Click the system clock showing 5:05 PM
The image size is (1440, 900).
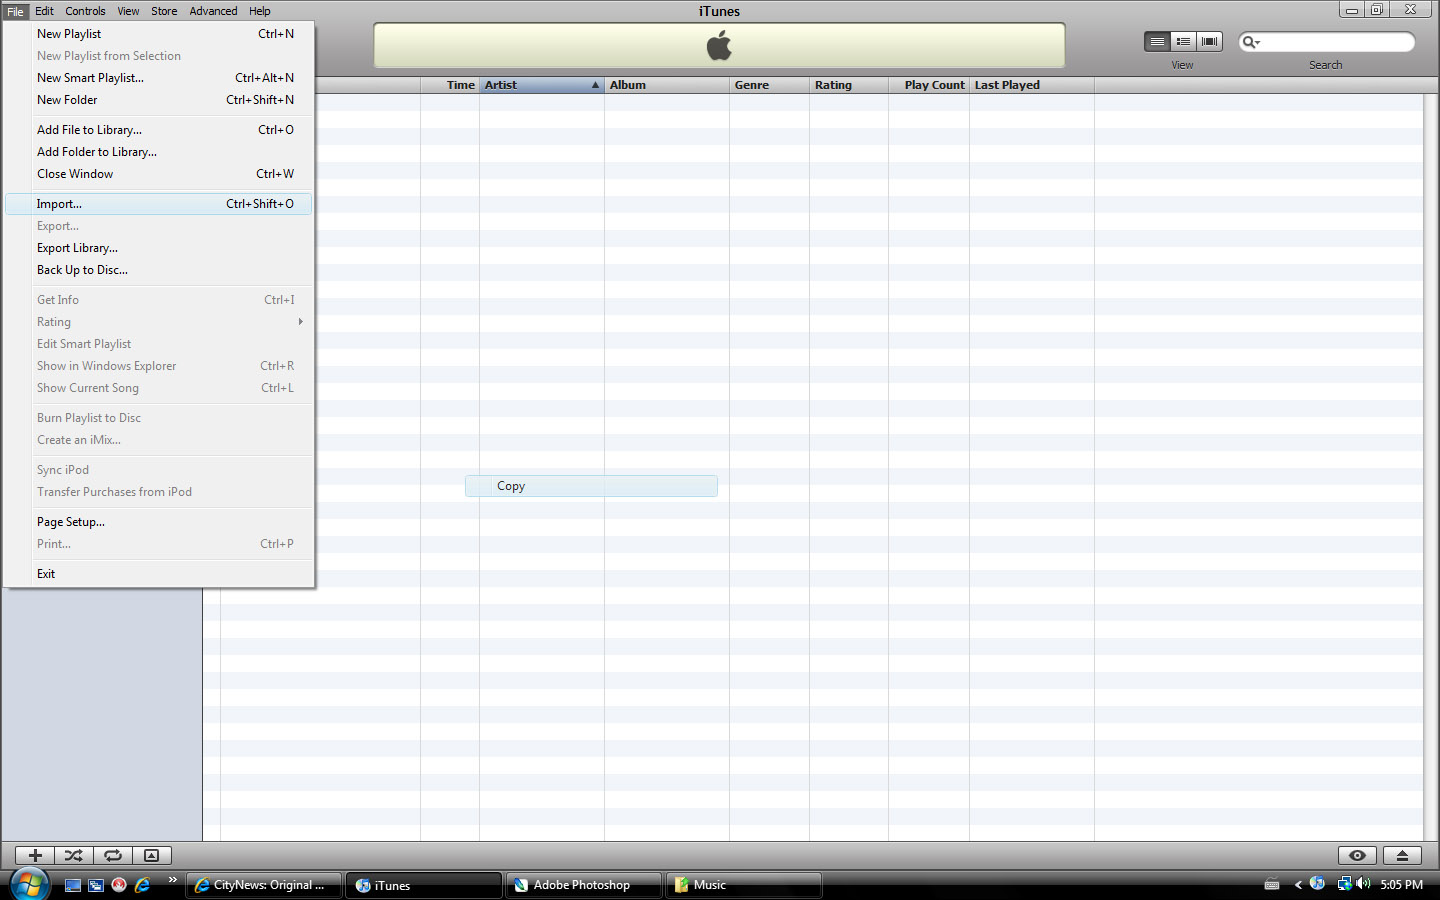tap(1401, 885)
